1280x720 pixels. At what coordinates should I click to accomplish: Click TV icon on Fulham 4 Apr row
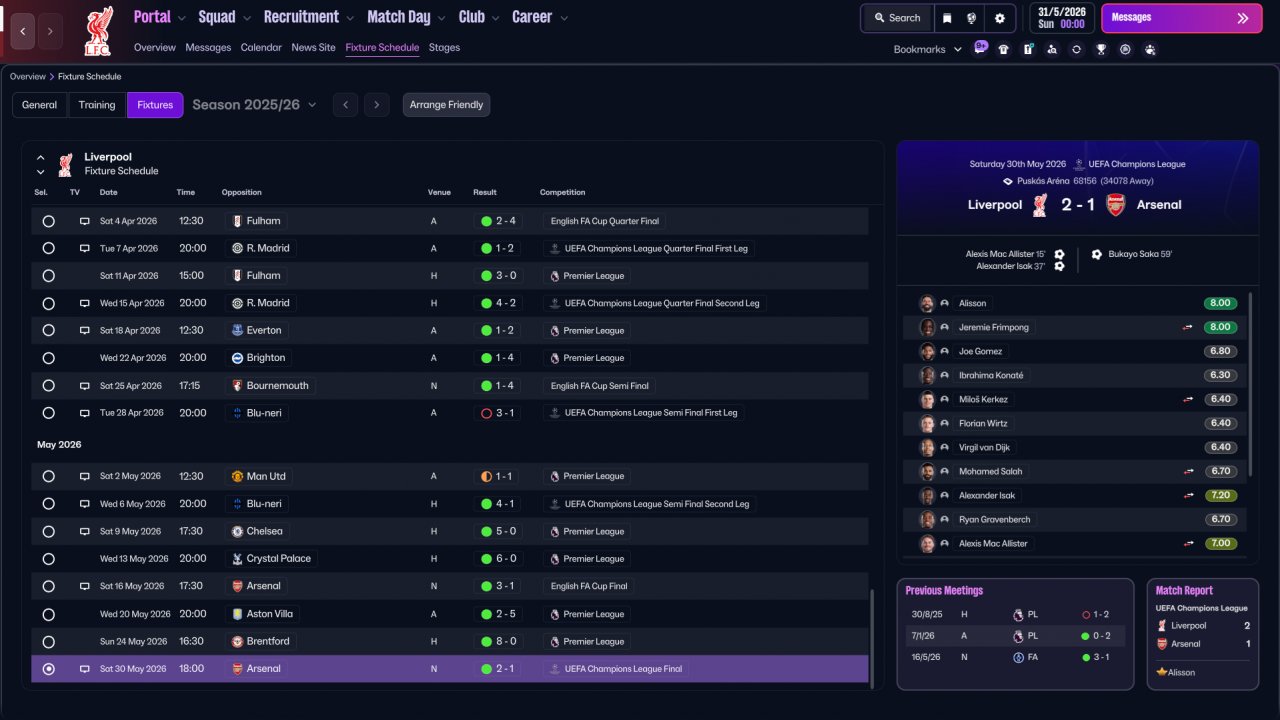coord(85,221)
